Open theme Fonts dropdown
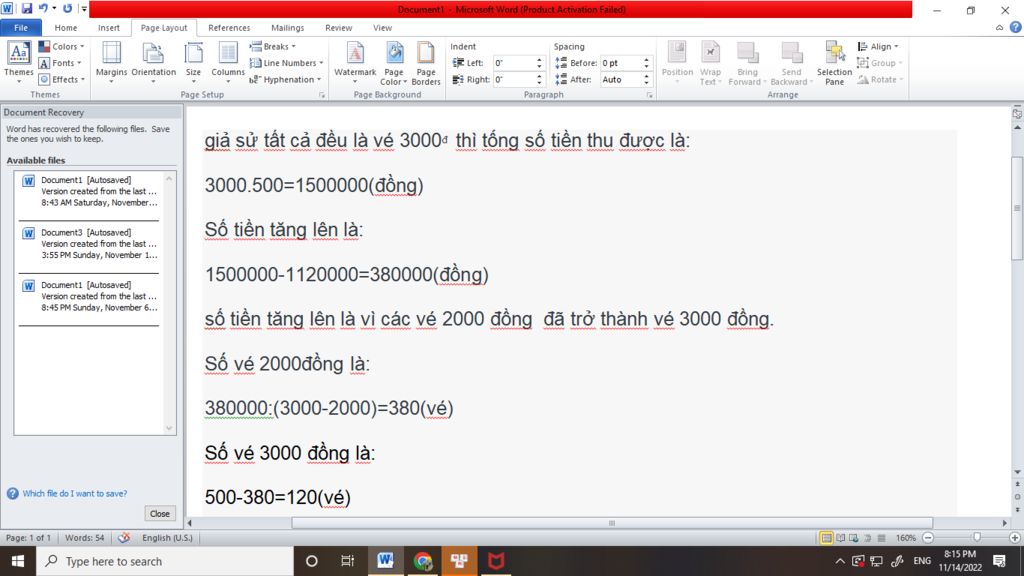 [60, 63]
